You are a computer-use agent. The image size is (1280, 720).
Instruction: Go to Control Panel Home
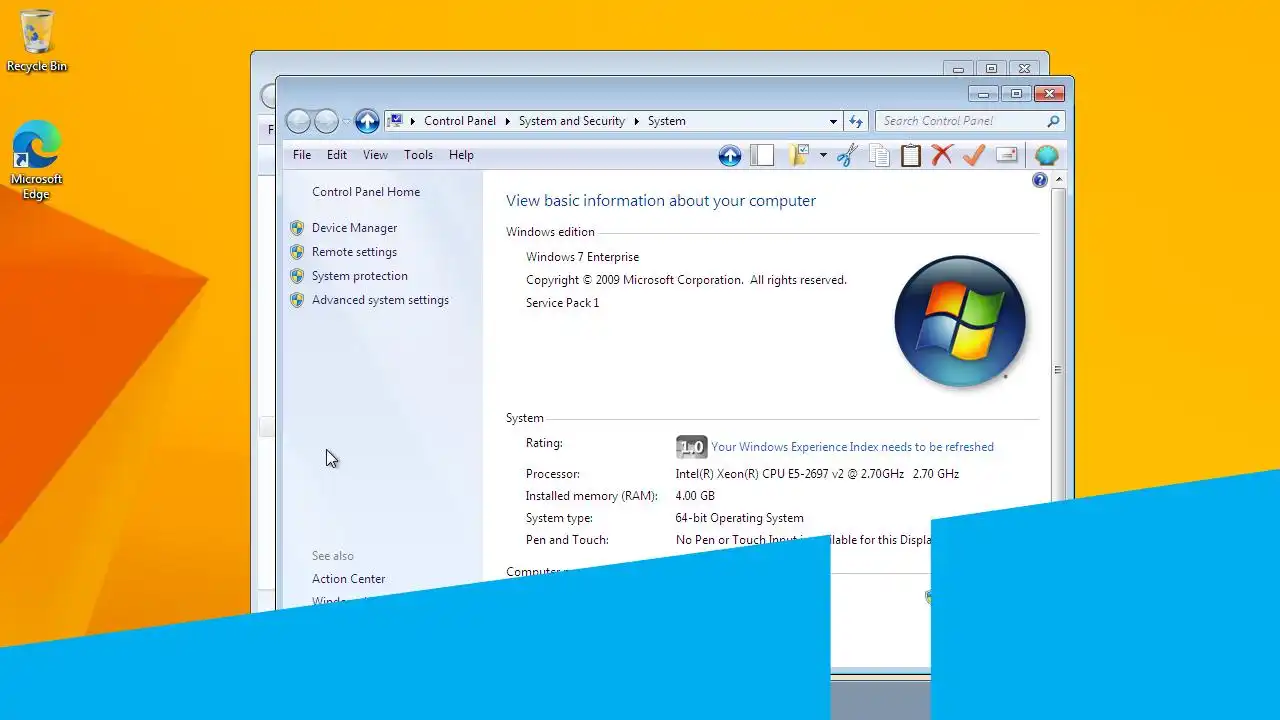(366, 192)
